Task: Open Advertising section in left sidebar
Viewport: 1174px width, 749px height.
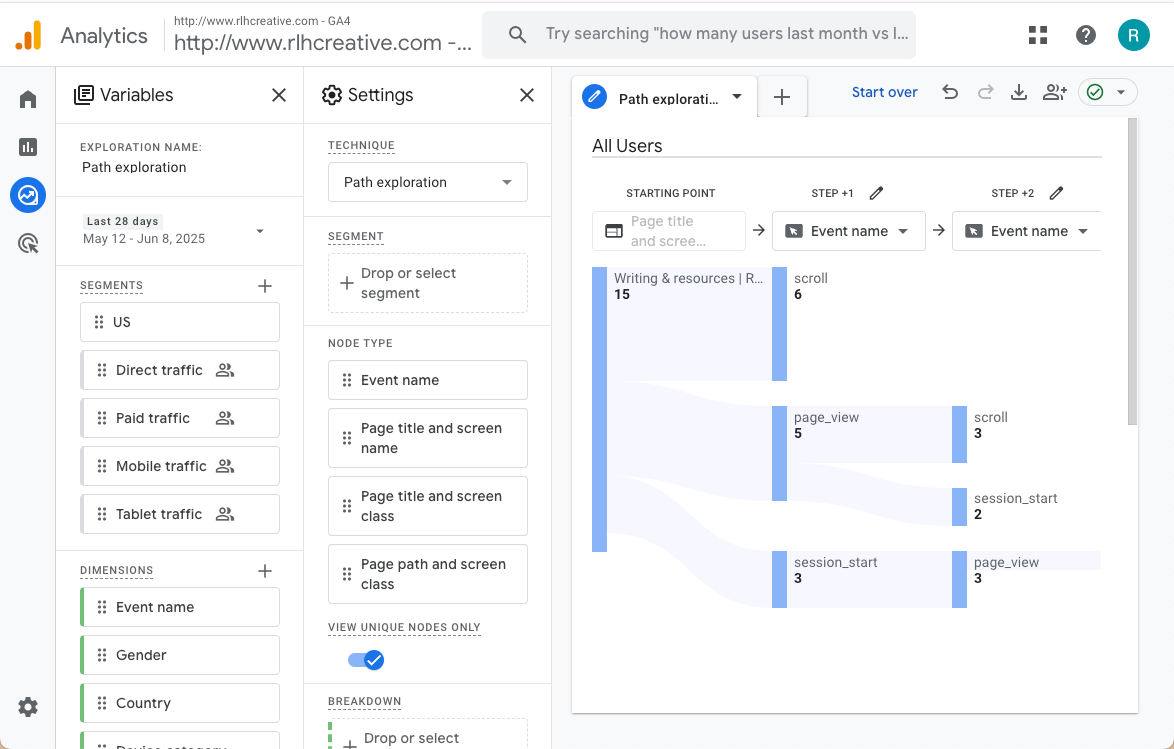Action: (28, 243)
